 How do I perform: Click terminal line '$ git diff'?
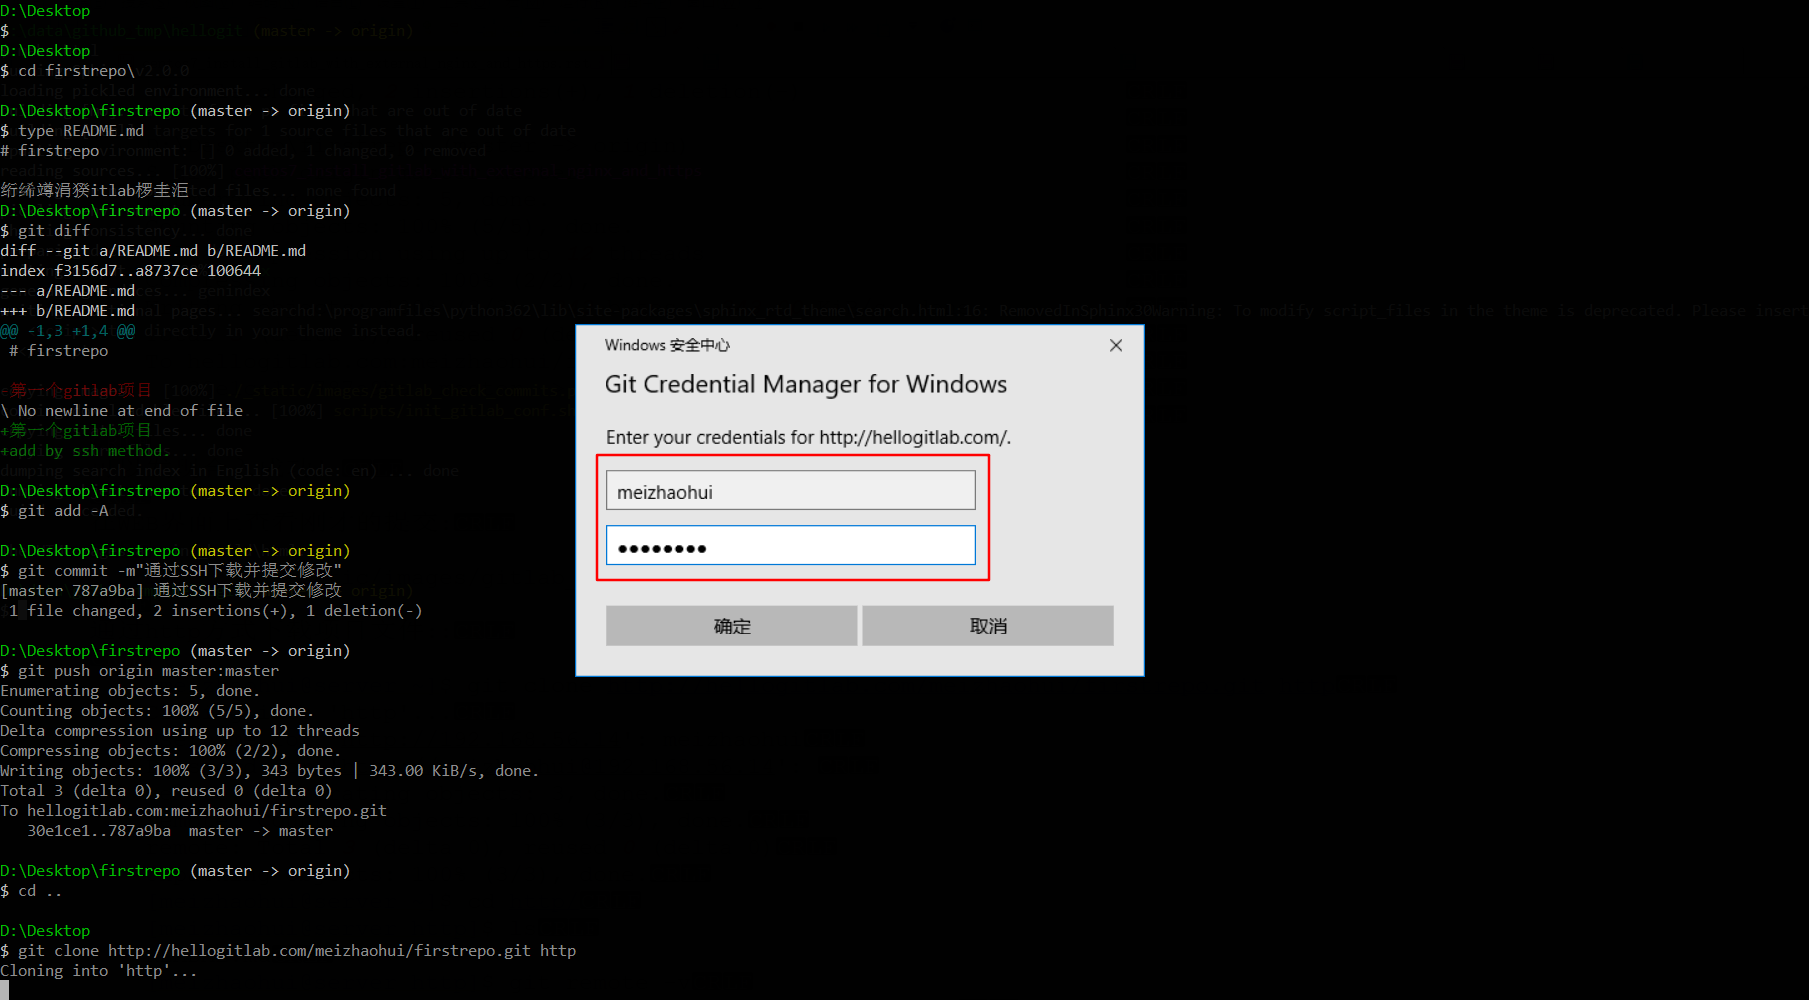click(x=45, y=231)
